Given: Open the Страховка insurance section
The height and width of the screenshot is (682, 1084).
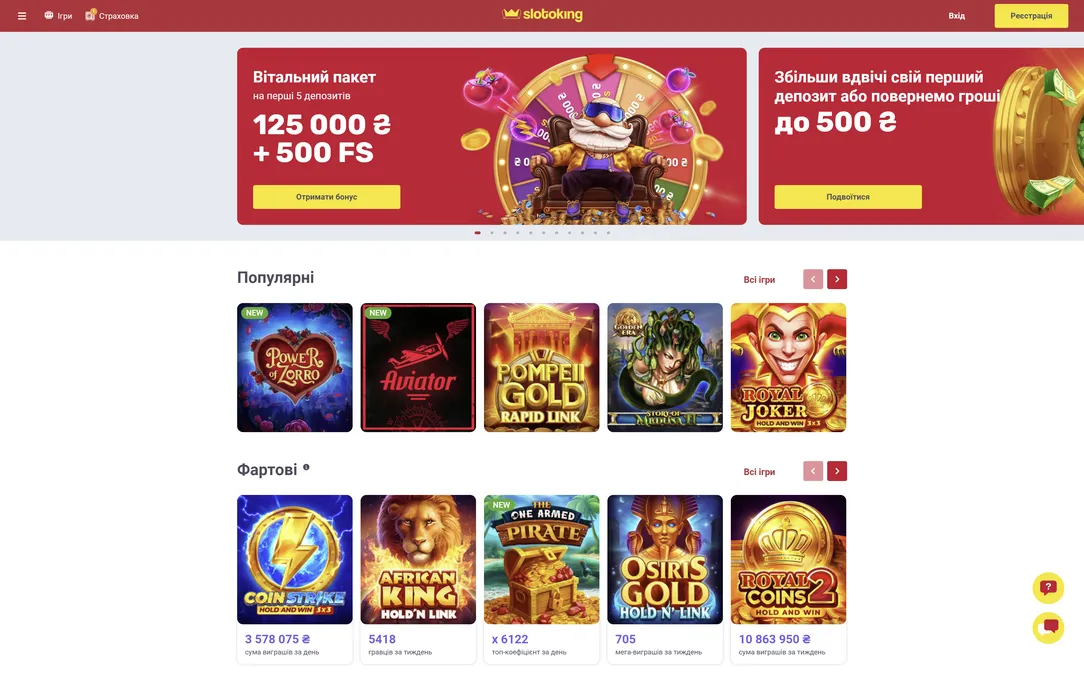Looking at the screenshot, I should pos(112,16).
